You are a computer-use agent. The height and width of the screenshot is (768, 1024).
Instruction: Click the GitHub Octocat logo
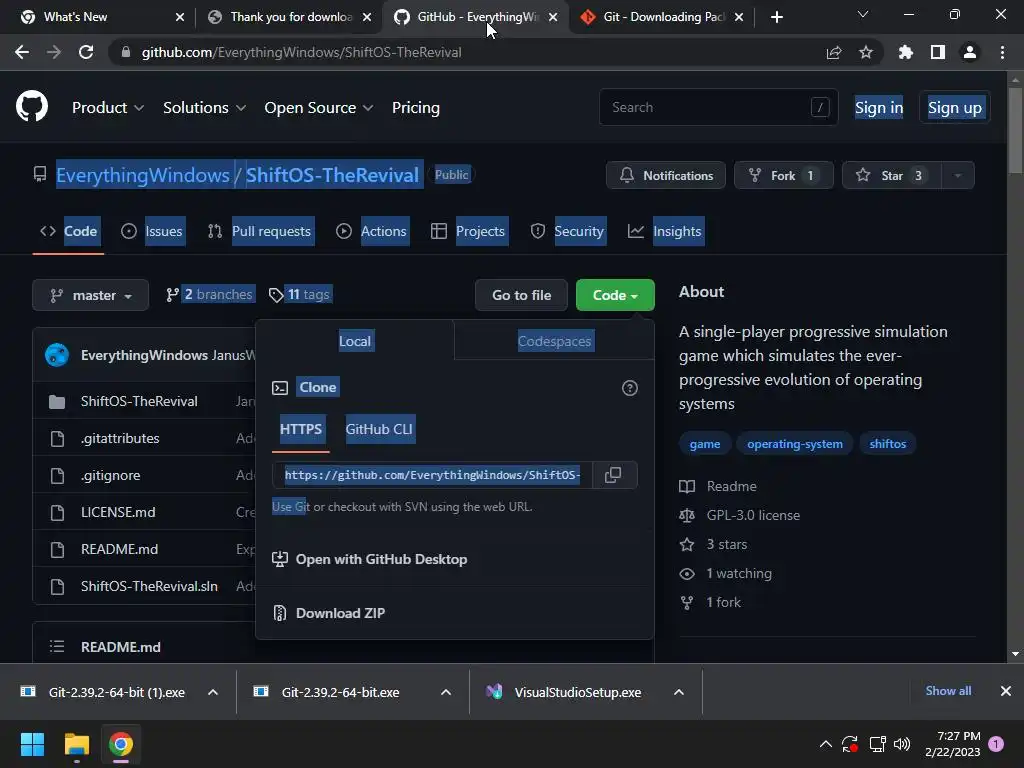point(31,107)
